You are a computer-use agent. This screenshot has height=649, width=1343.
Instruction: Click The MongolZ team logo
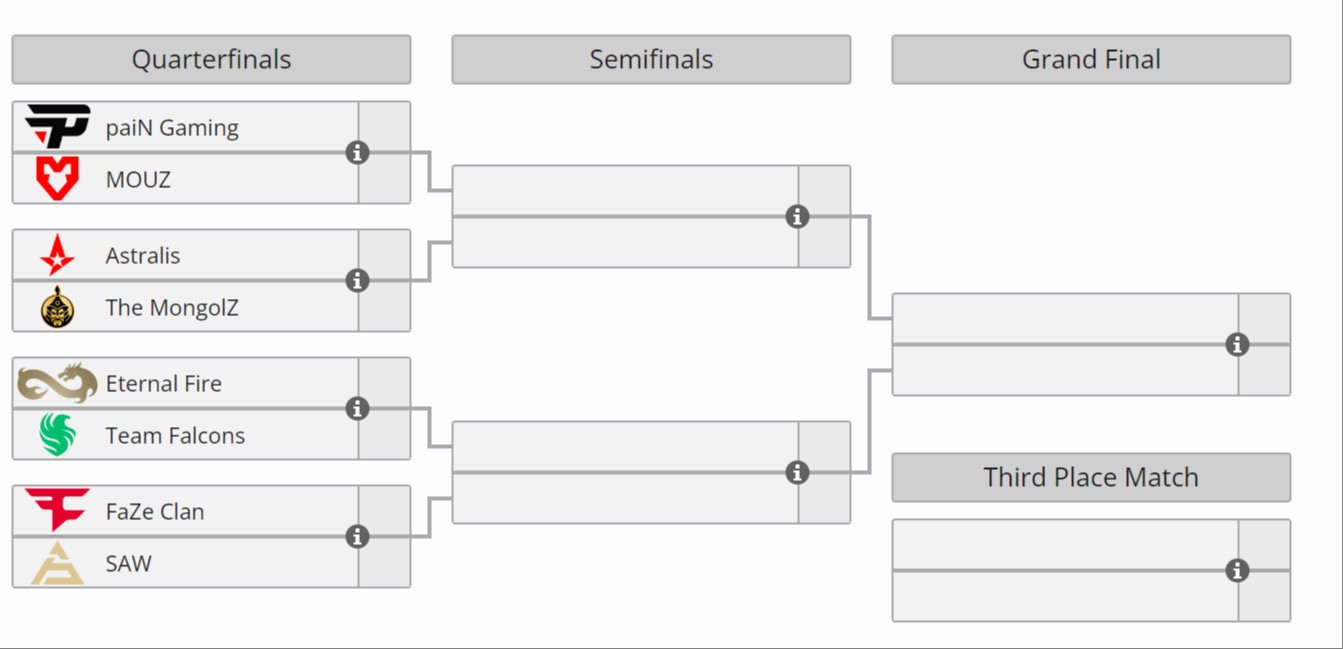57,307
